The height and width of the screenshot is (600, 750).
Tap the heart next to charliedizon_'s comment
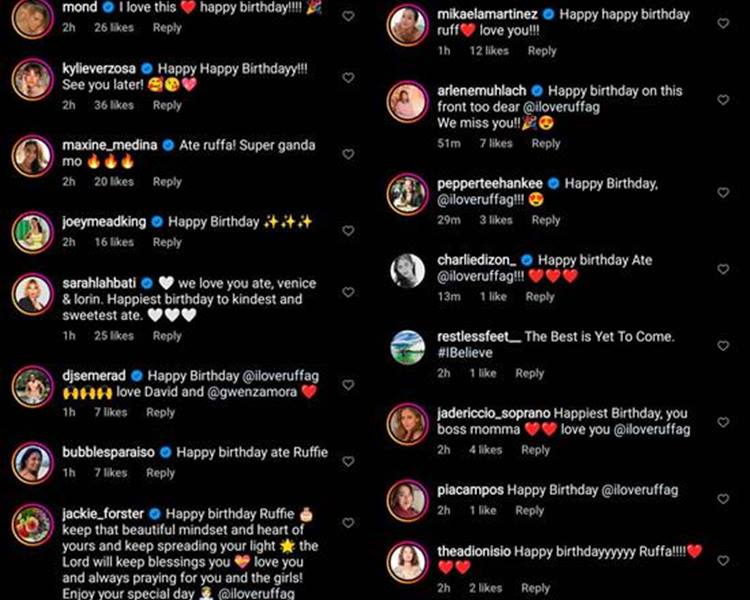tap(723, 269)
